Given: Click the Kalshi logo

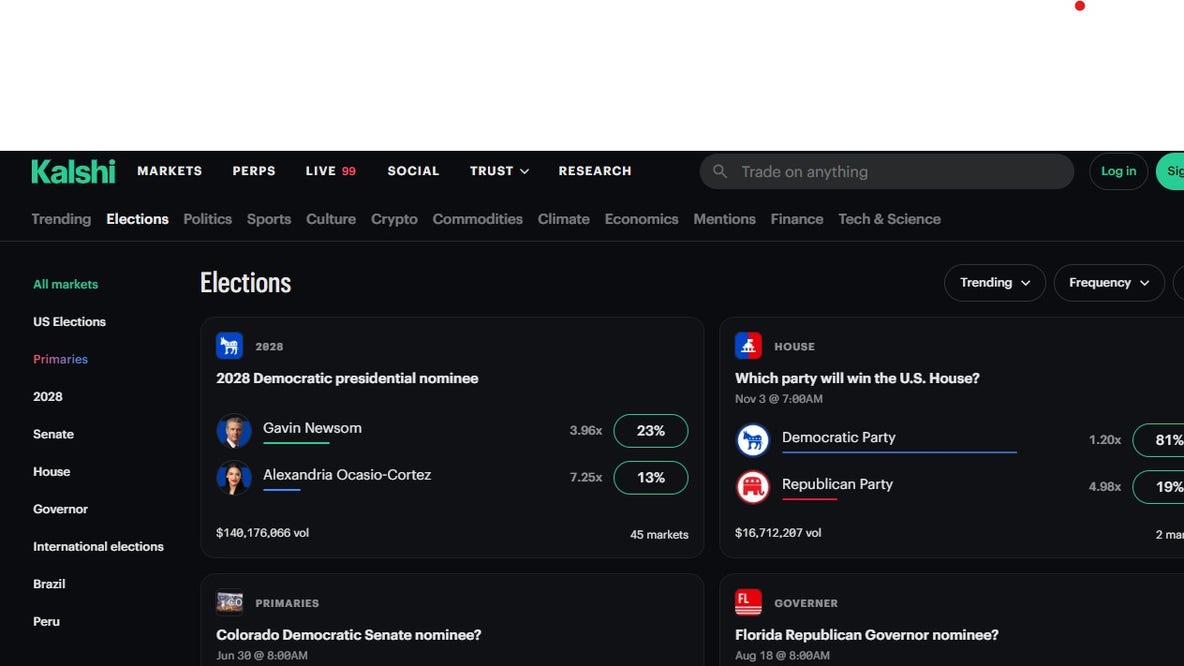Looking at the screenshot, I should click(x=73, y=171).
